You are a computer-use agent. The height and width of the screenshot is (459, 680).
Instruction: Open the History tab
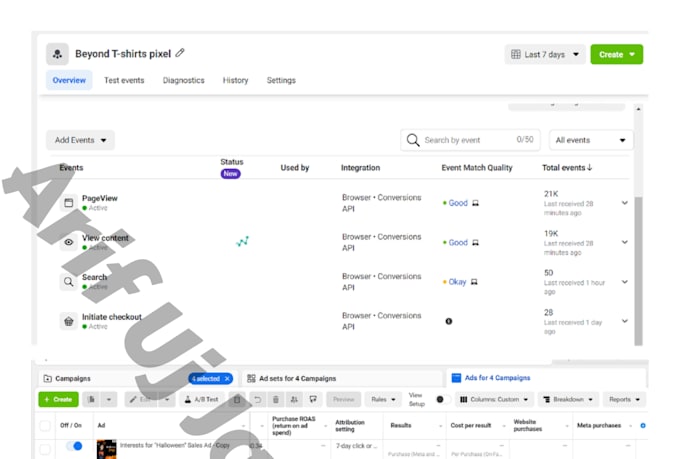(x=235, y=80)
